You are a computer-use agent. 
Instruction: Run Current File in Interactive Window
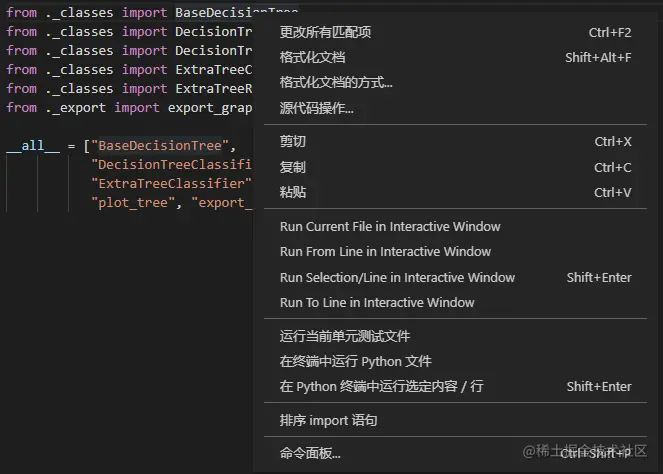(x=455, y=227)
